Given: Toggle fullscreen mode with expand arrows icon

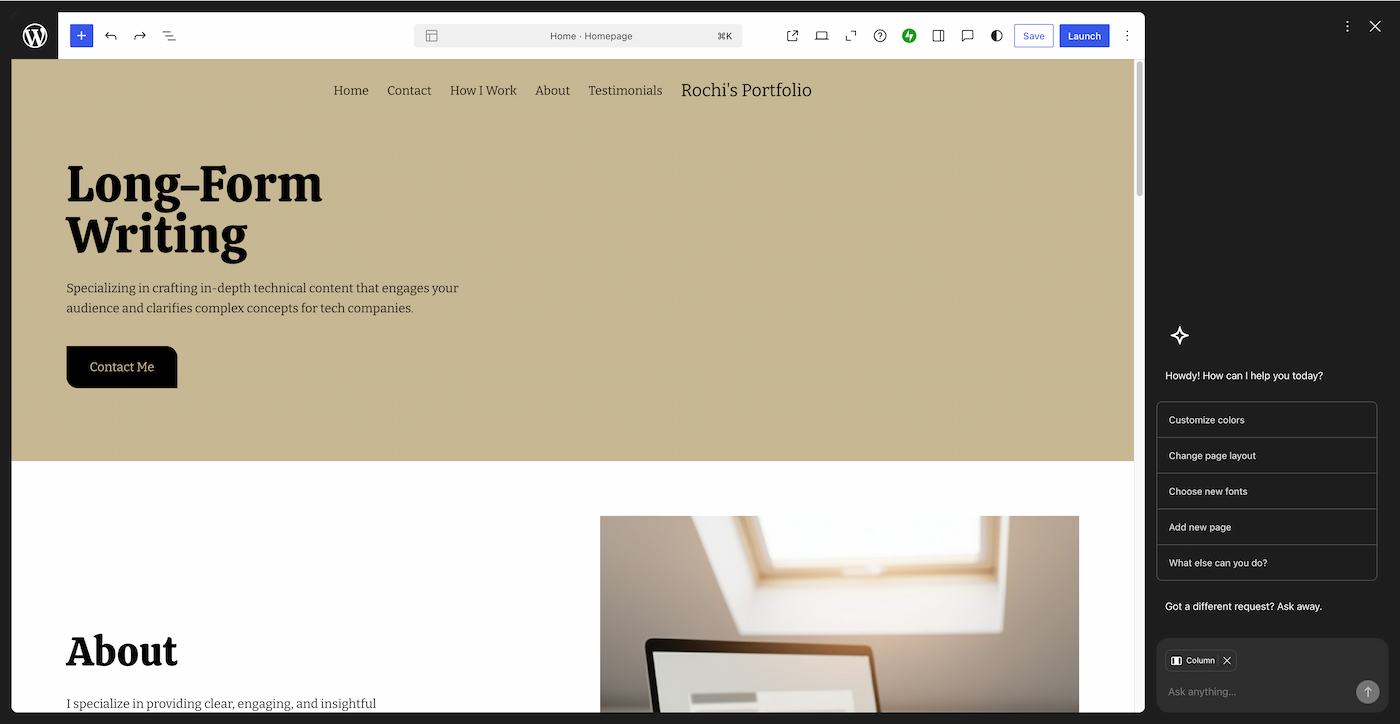Looking at the screenshot, I should click(851, 36).
